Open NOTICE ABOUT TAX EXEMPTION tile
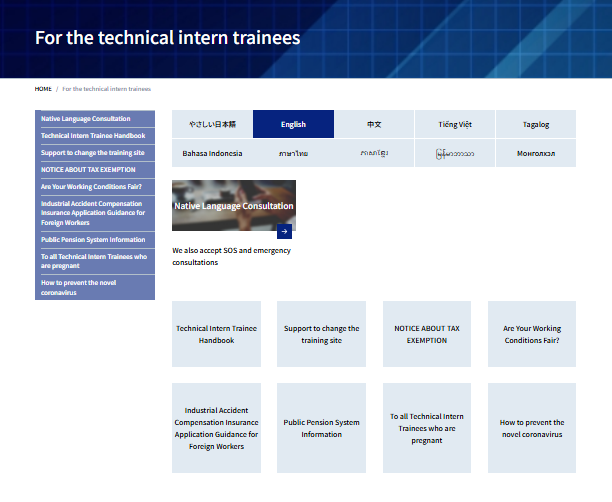 [426, 334]
